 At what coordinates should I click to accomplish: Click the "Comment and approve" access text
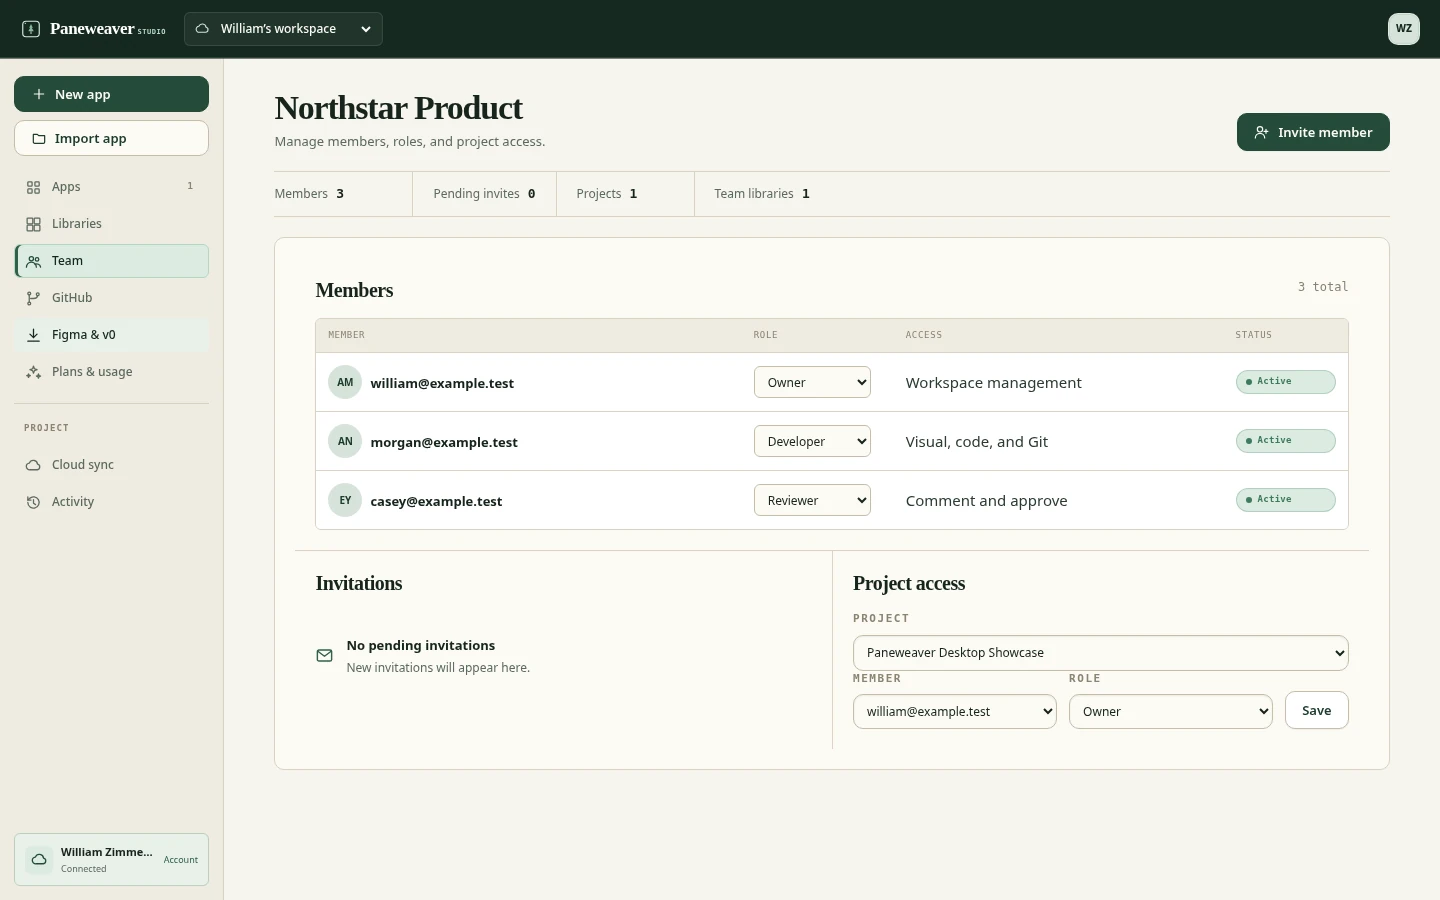[x=986, y=501]
